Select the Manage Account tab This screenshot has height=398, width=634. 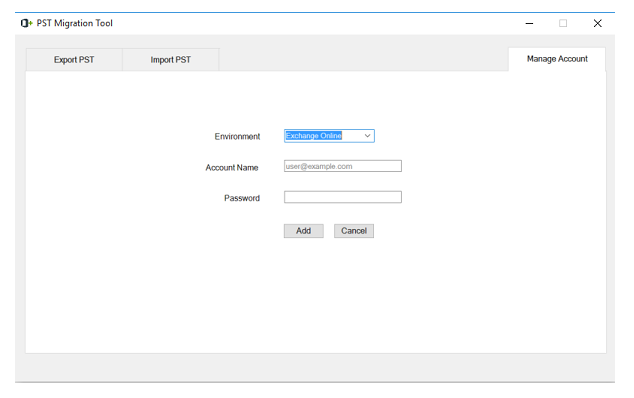click(x=557, y=59)
